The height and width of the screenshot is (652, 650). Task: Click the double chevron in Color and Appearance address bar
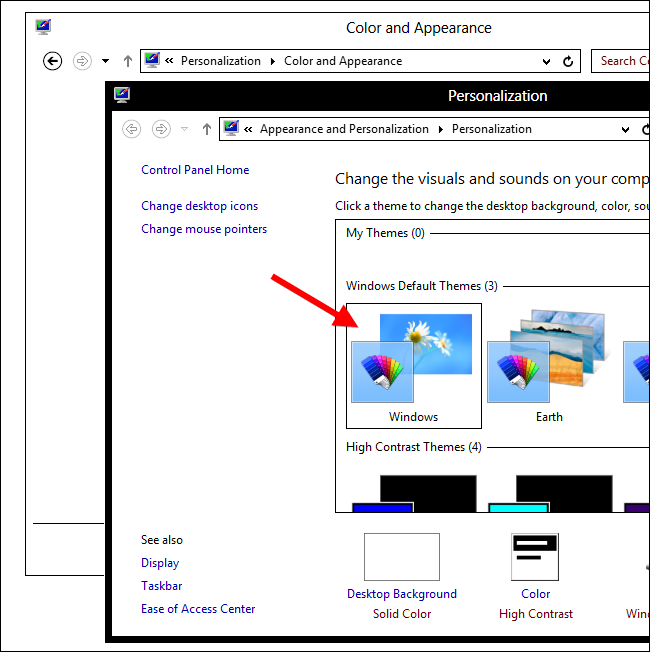click(169, 61)
